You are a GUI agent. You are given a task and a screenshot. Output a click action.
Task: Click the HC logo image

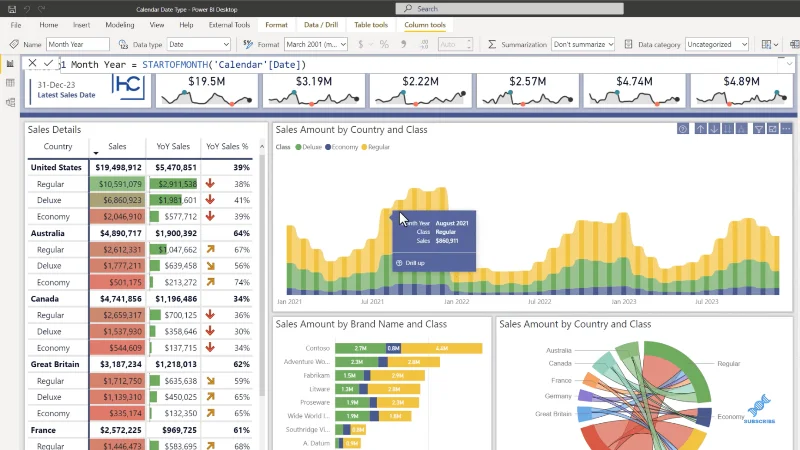(x=129, y=87)
